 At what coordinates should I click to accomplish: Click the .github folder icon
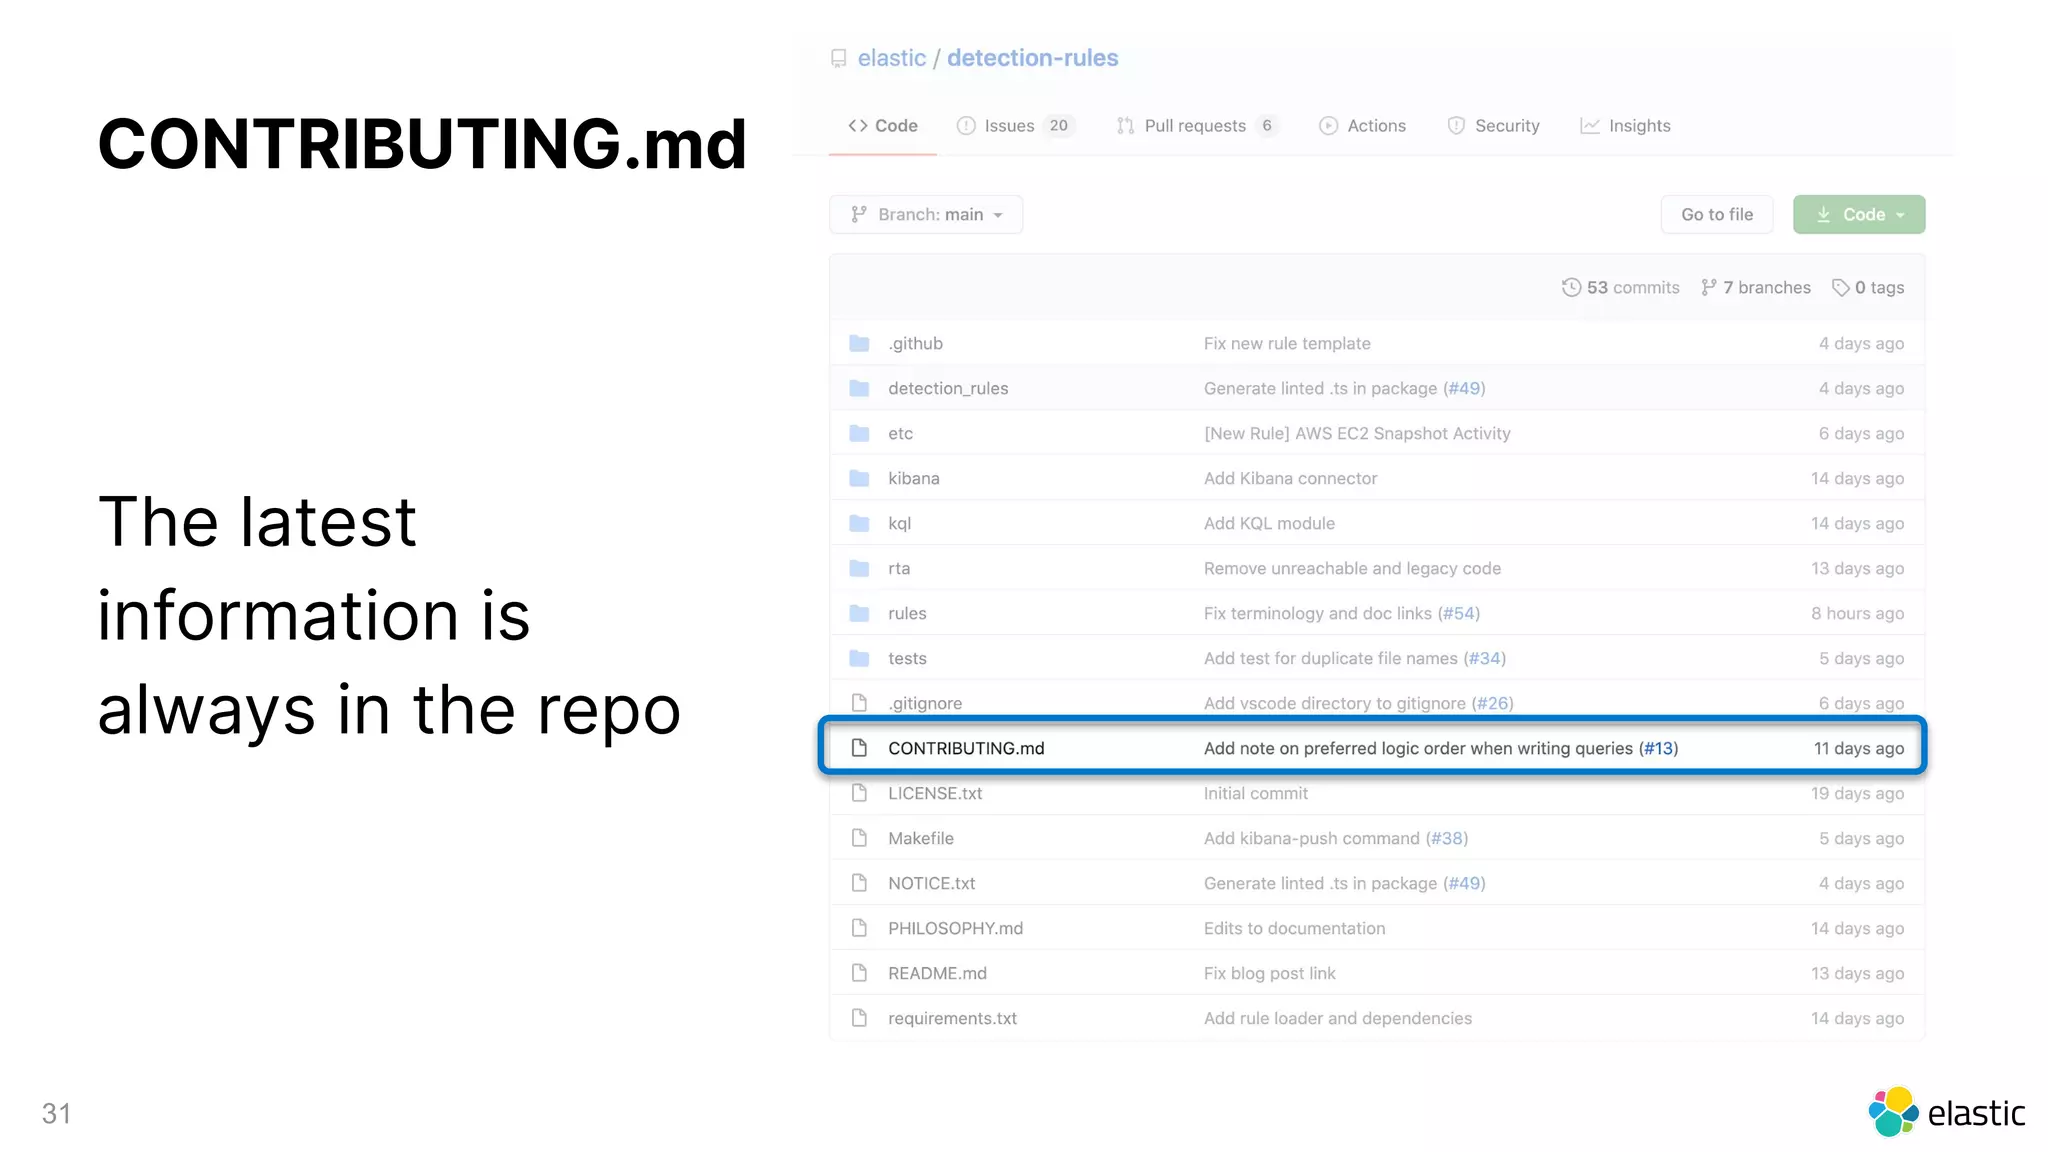(859, 343)
